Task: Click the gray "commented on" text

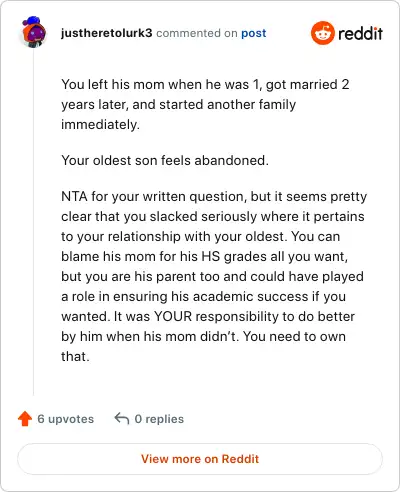Action: point(197,33)
